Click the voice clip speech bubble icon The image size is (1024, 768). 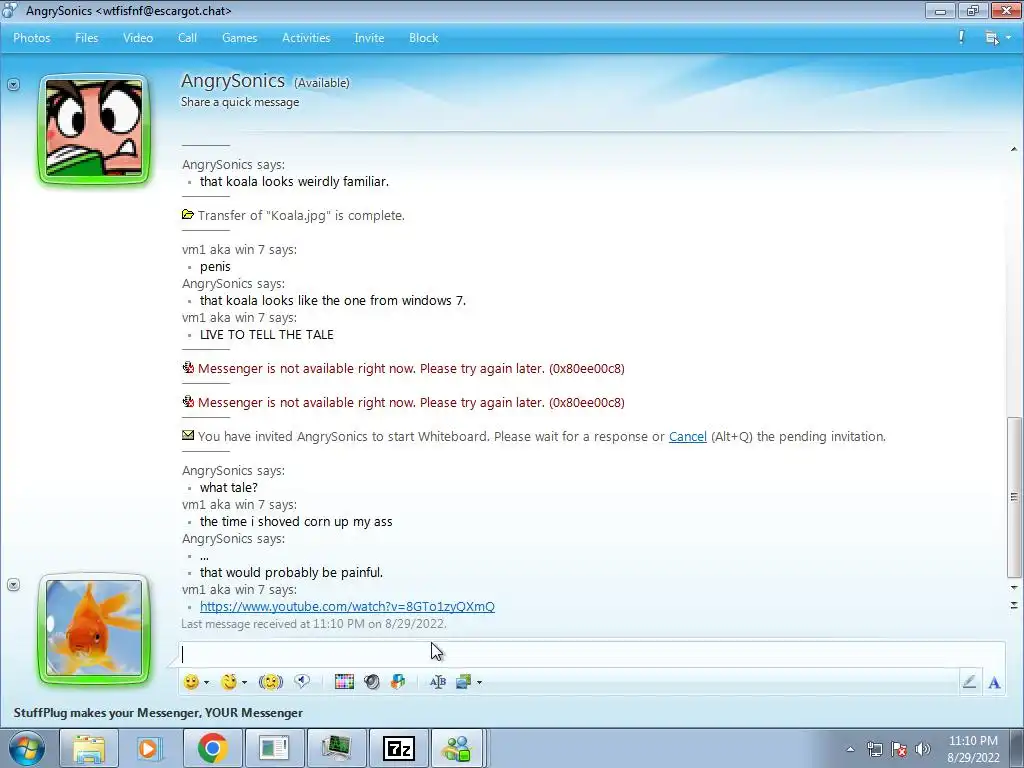pos(302,682)
